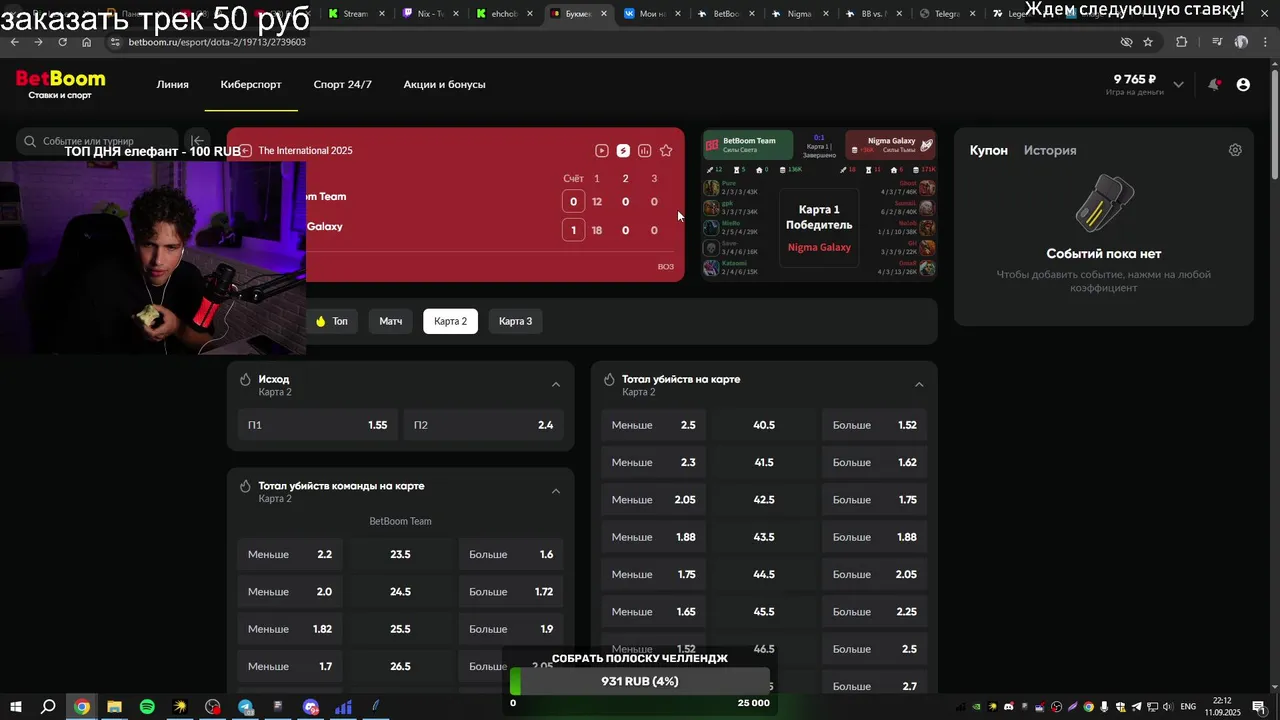Open File Explorer from the taskbar
1280x720 pixels.
[114, 707]
